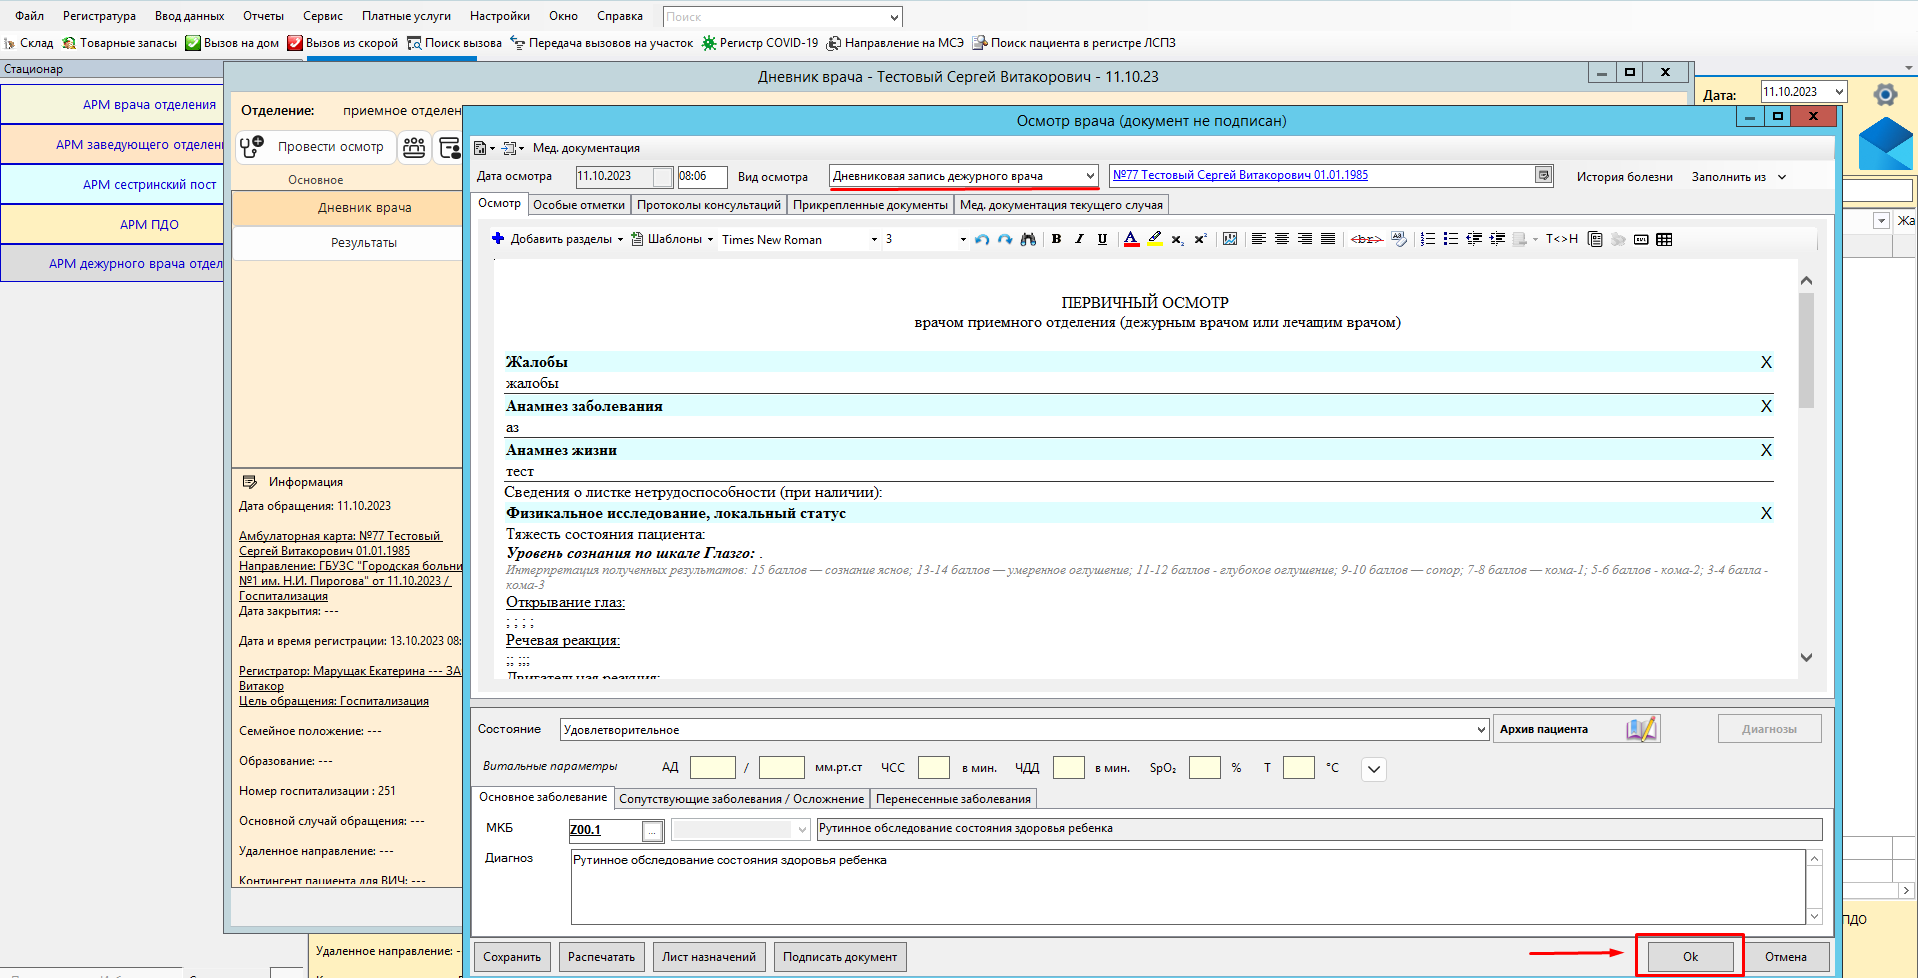Click Подписать документ button
1918x978 pixels.
pos(840,957)
